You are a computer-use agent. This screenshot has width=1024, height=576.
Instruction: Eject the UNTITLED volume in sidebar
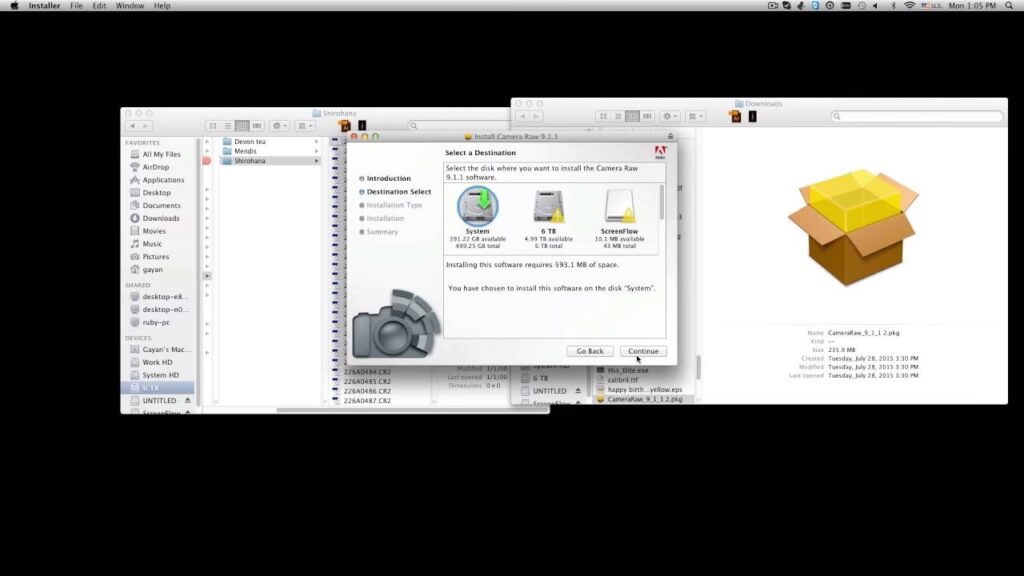coord(187,400)
